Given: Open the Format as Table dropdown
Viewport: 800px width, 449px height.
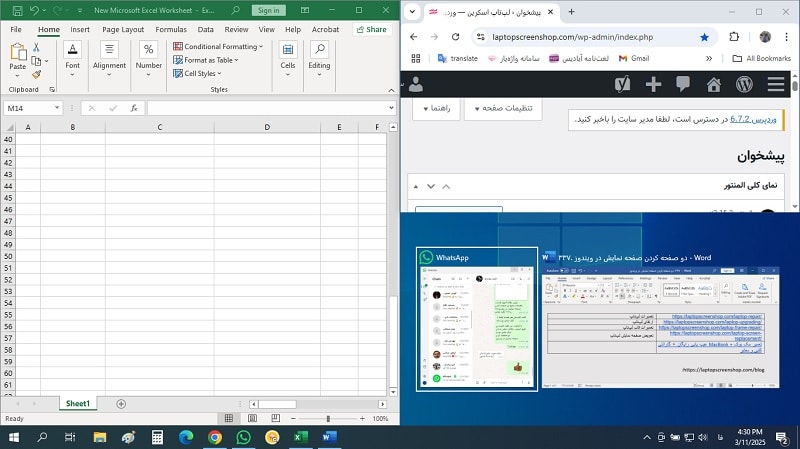Looking at the screenshot, I should (x=206, y=60).
